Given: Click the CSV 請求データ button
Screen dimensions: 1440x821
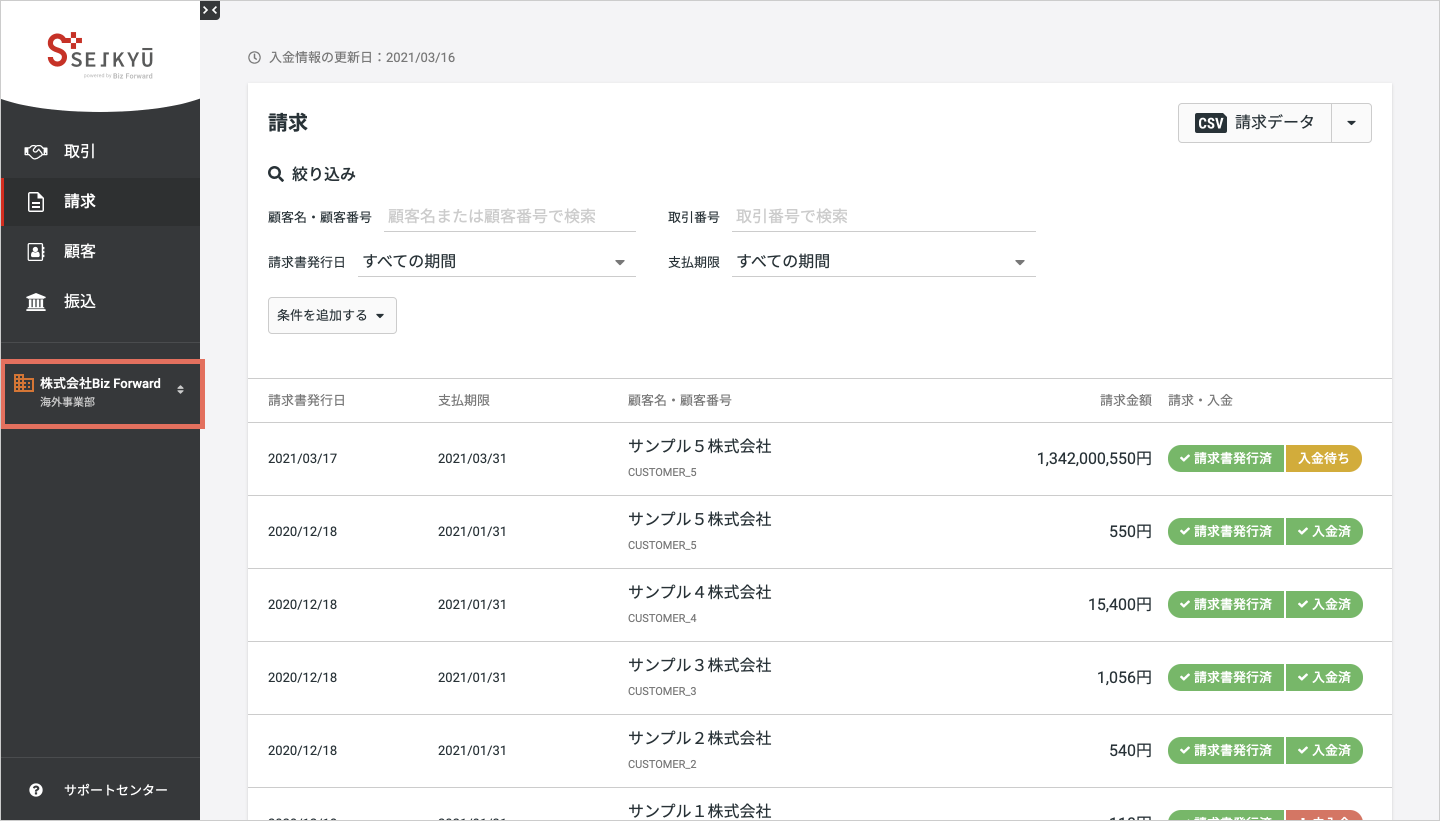Looking at the screenshot, I should (x=1255, y=123).
